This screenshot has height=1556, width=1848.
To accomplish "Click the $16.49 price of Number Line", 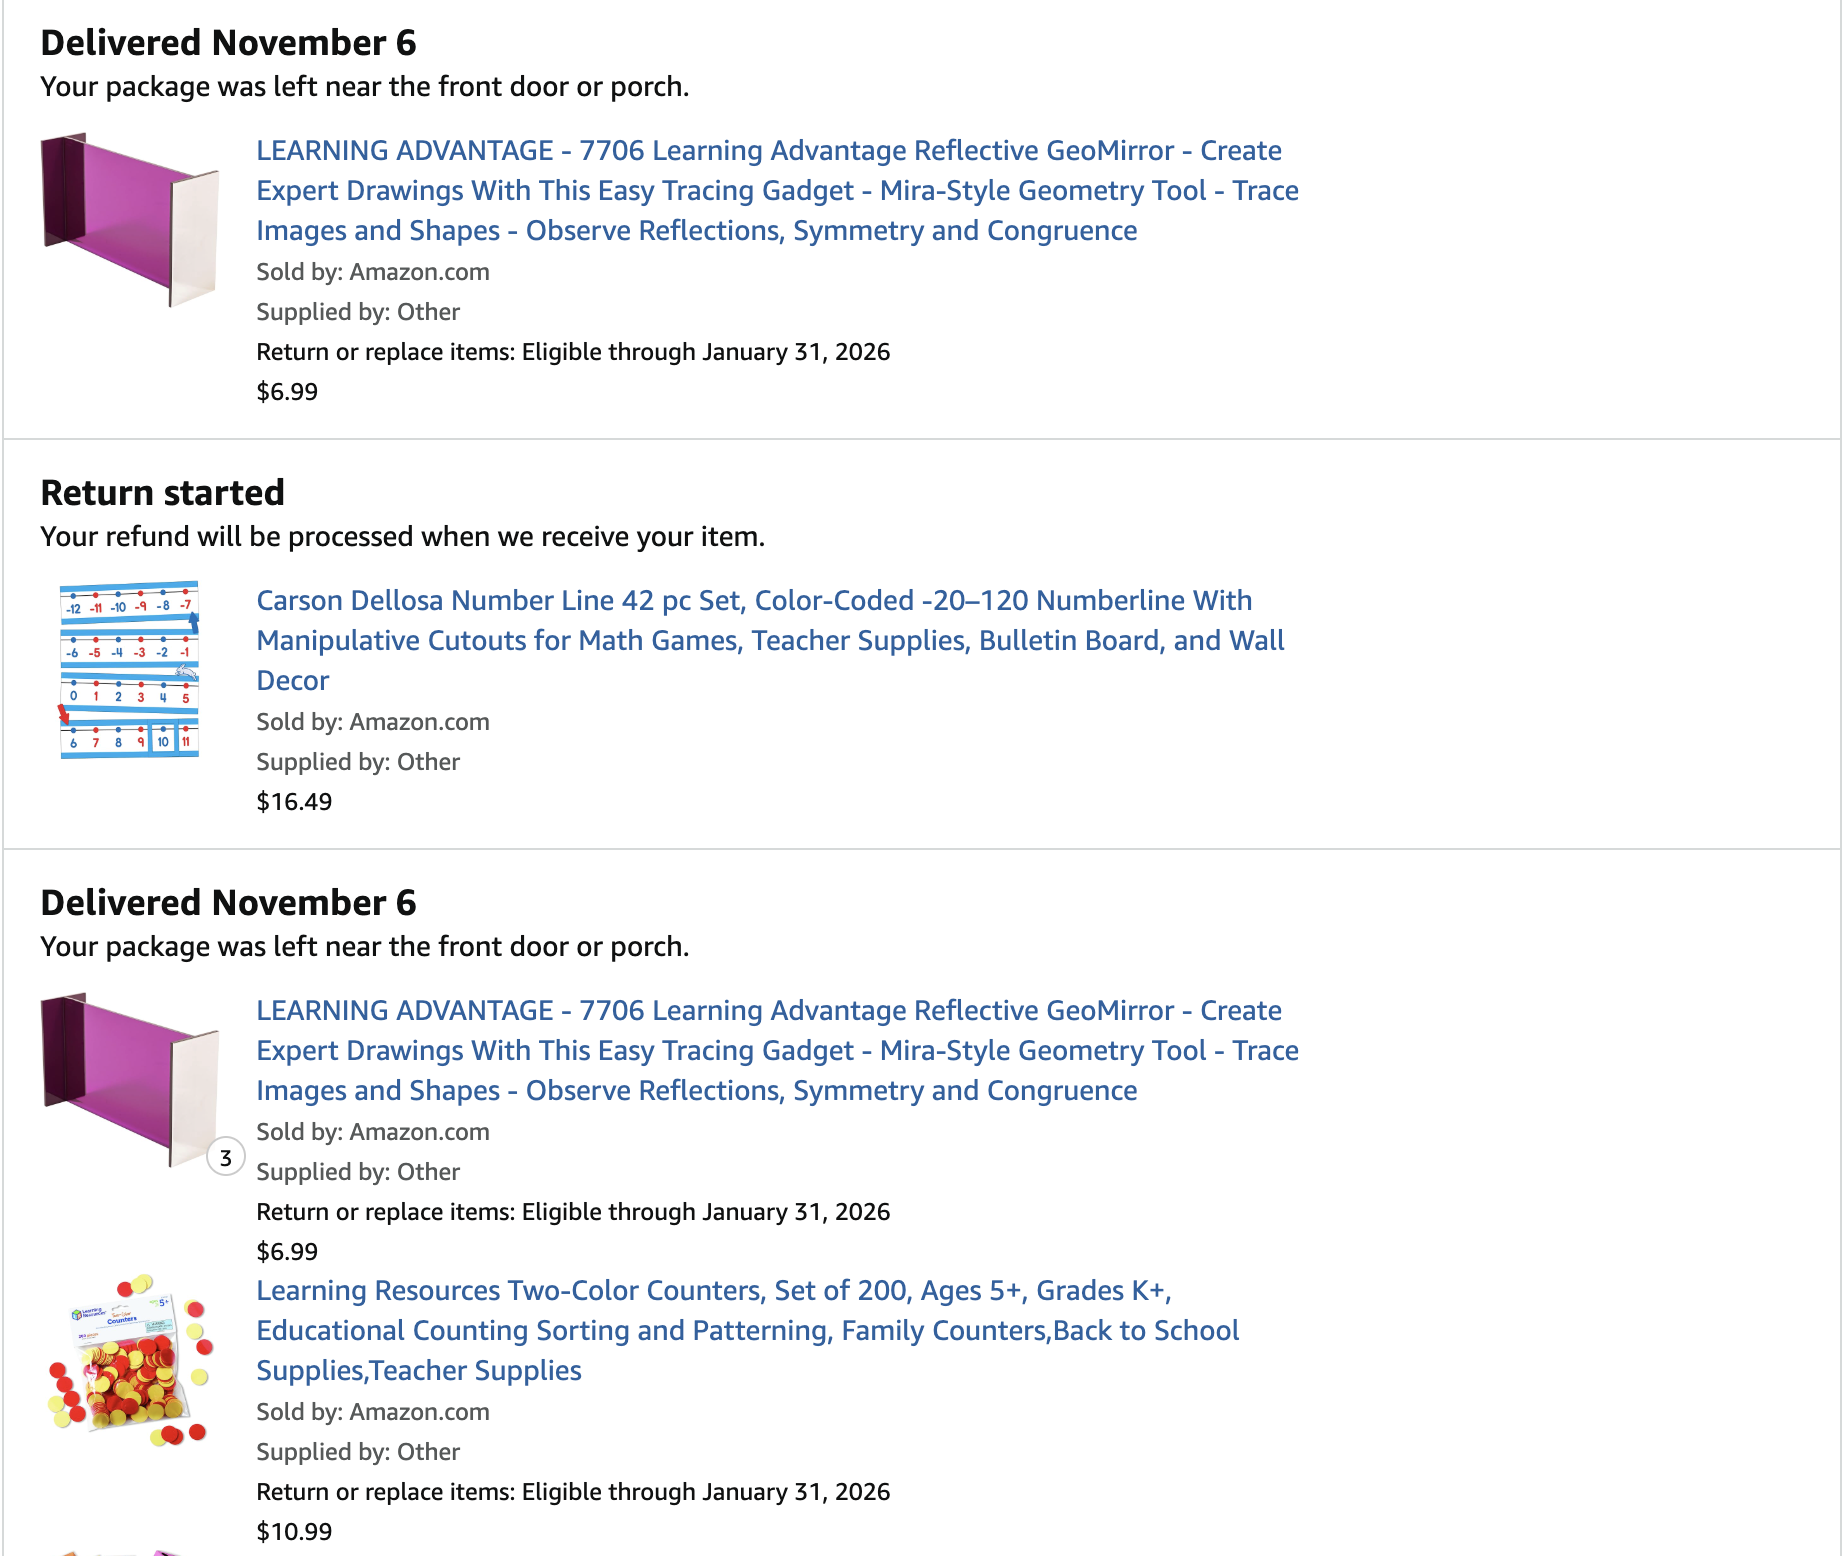I will coord(294,802).
